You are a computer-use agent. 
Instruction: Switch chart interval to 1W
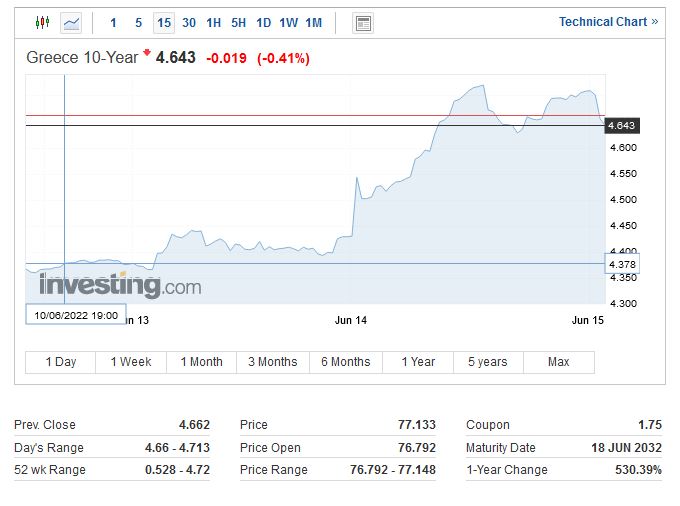[x=288, y=23]
